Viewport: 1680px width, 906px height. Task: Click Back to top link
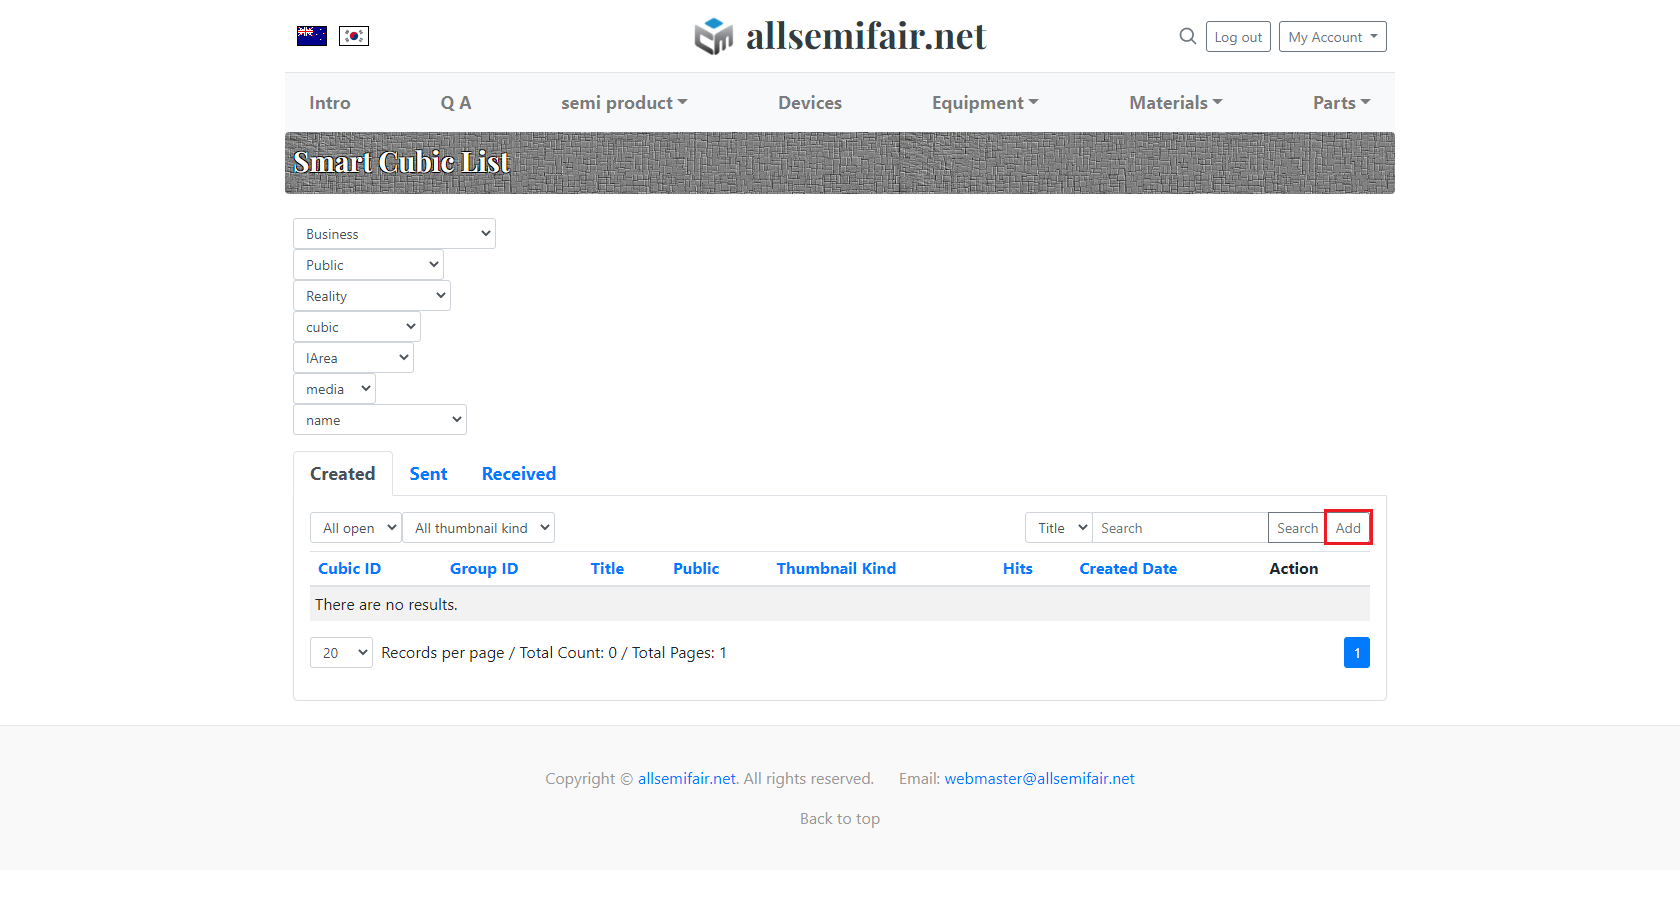click(840, 819)
